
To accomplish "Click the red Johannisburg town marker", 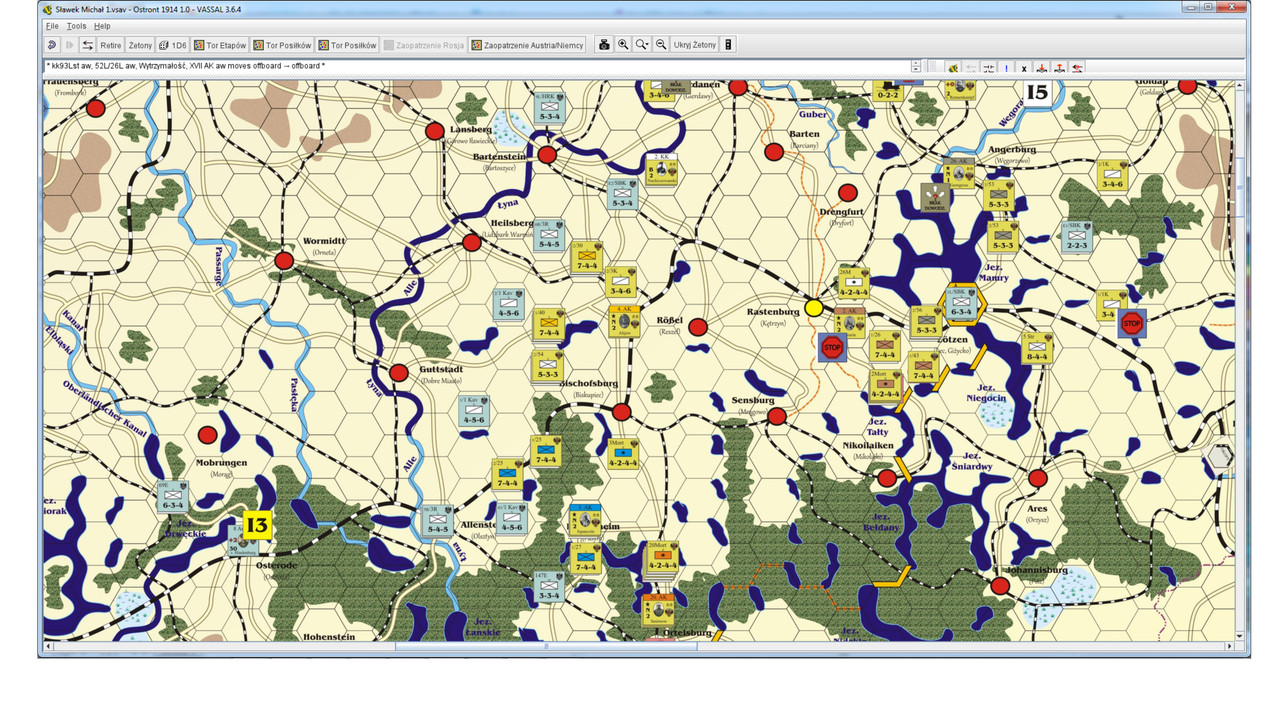I will click(x=1000, y=586).
